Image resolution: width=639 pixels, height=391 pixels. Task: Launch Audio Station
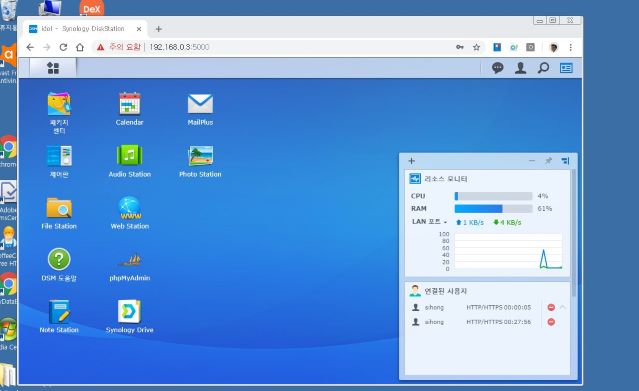[130, 161]
